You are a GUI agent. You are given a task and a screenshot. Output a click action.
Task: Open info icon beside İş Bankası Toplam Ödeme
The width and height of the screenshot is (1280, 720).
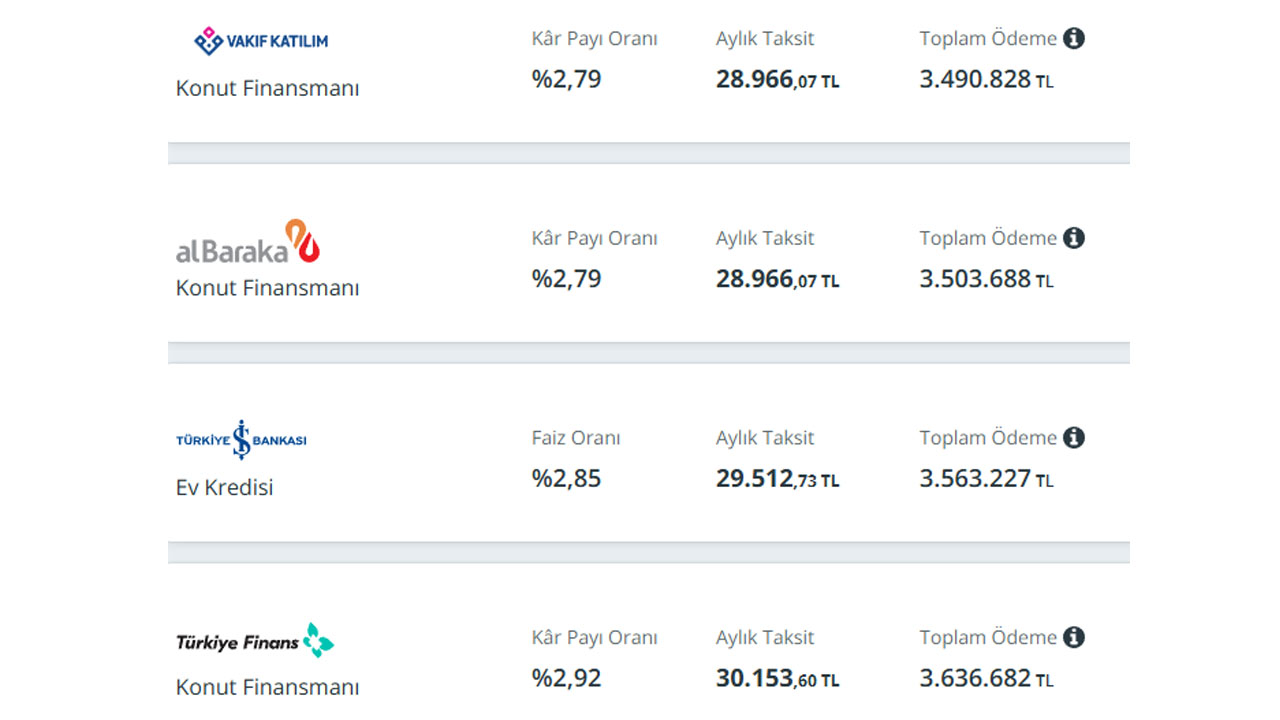pyautogui.click(x=1074, y=438)
